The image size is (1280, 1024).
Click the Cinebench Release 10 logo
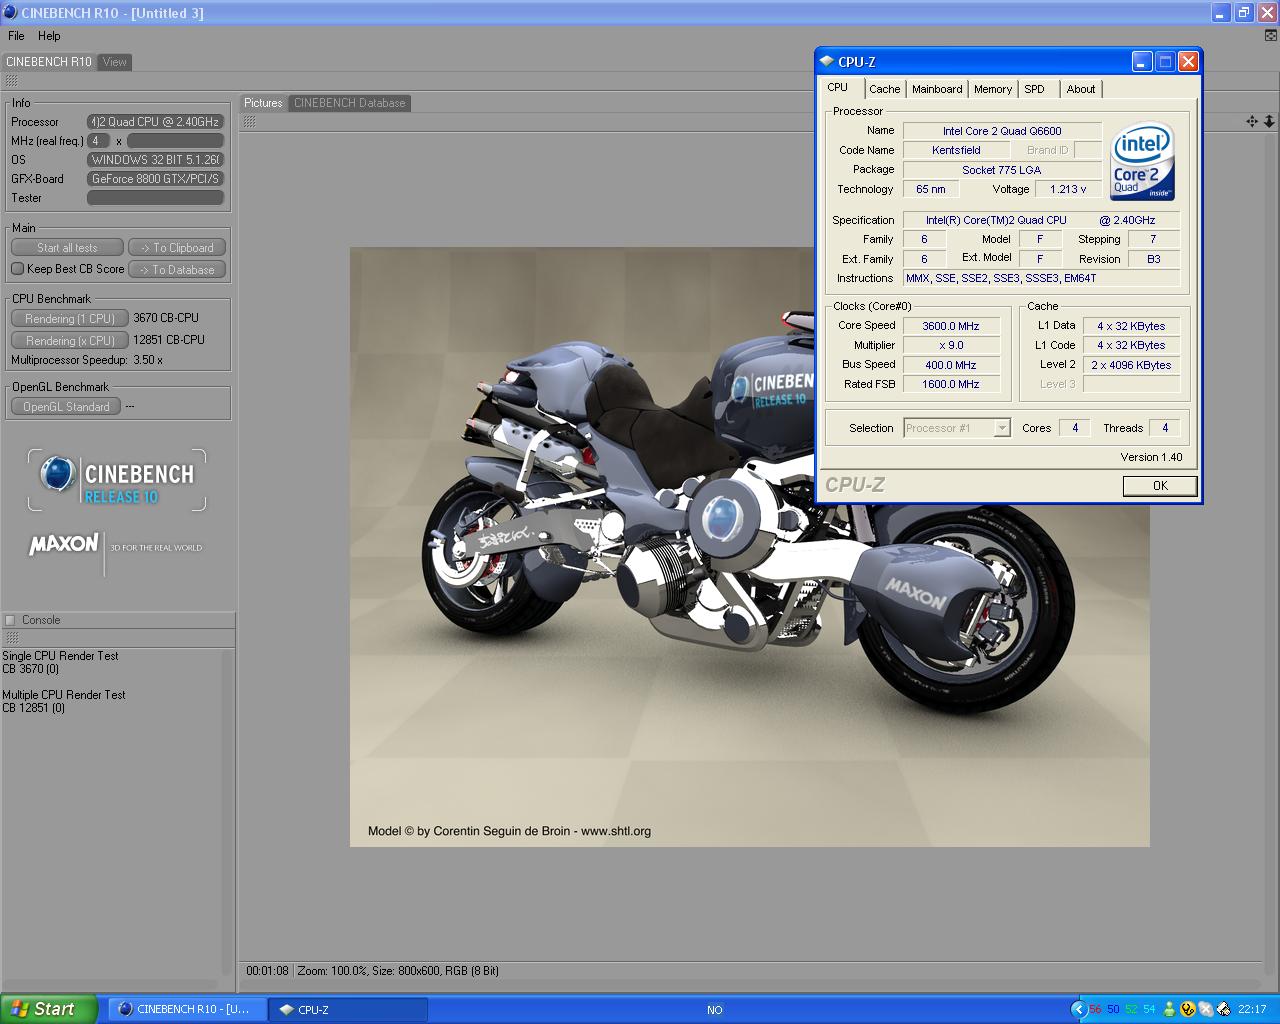pyautogui.click(x=117, y=480)
